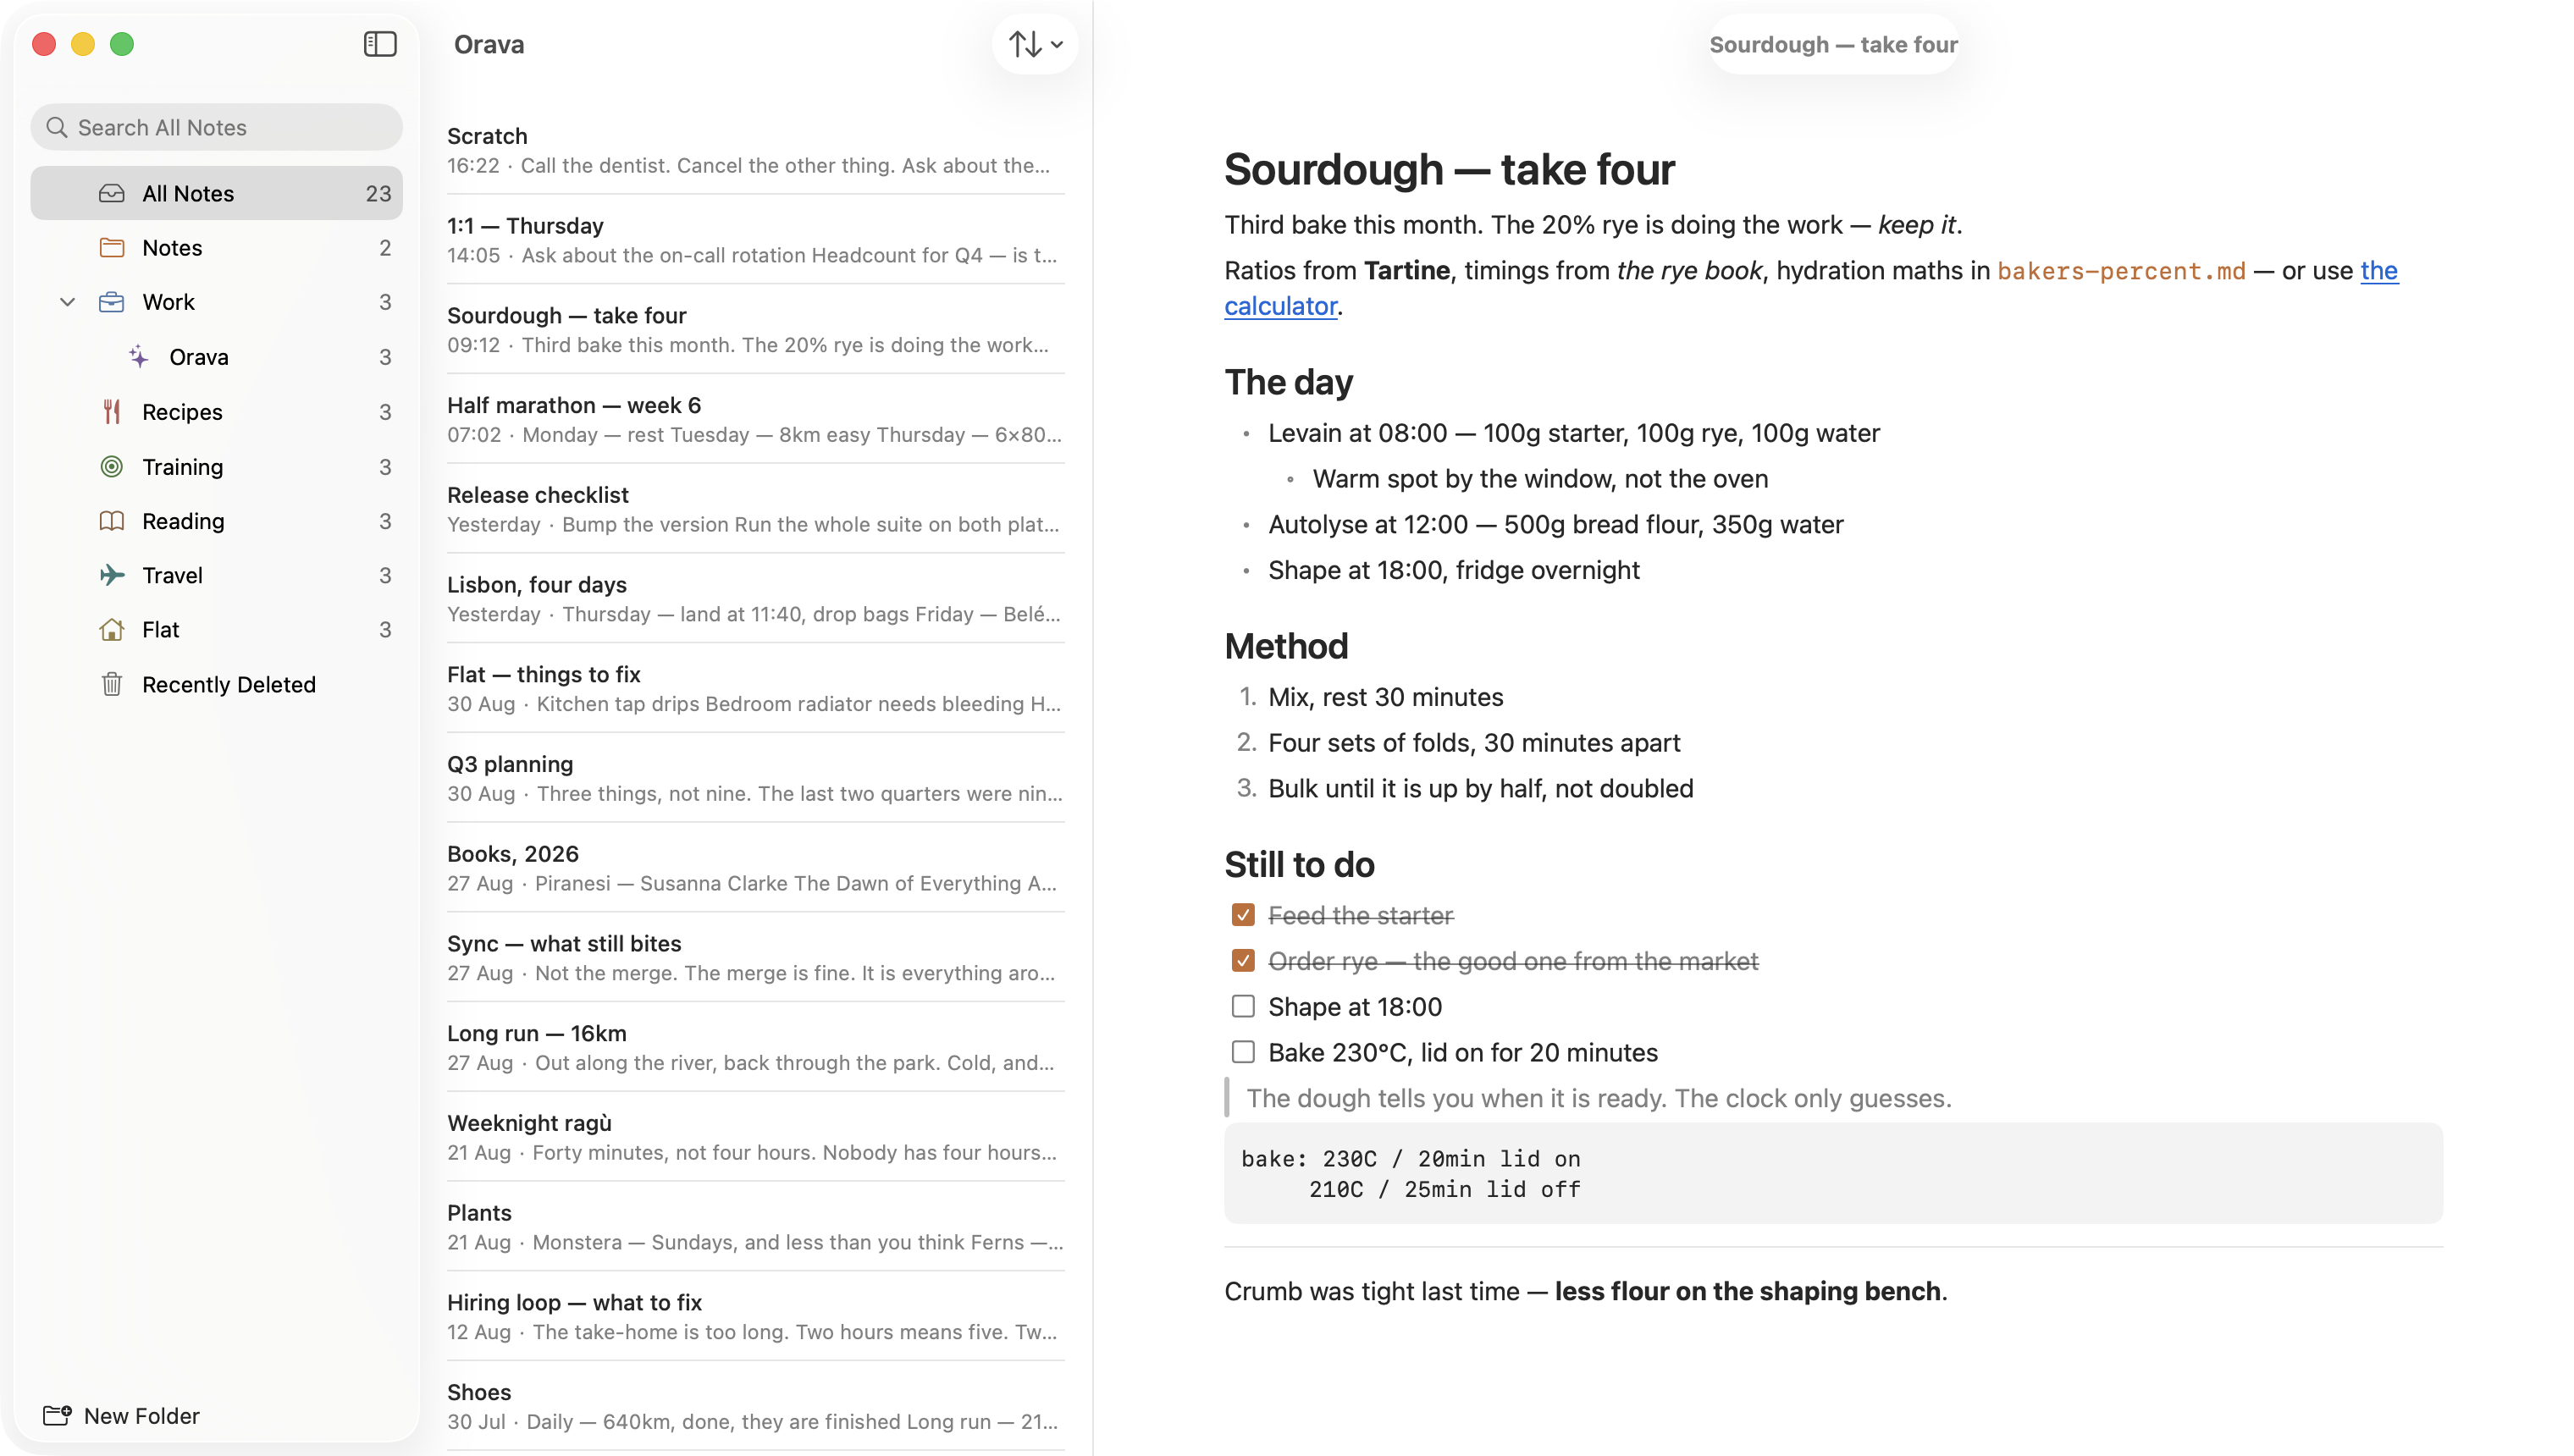Open the sort order dropdown
Image resolution: width=2574 pixels, height=1456 pixels.
[1035, 44]
